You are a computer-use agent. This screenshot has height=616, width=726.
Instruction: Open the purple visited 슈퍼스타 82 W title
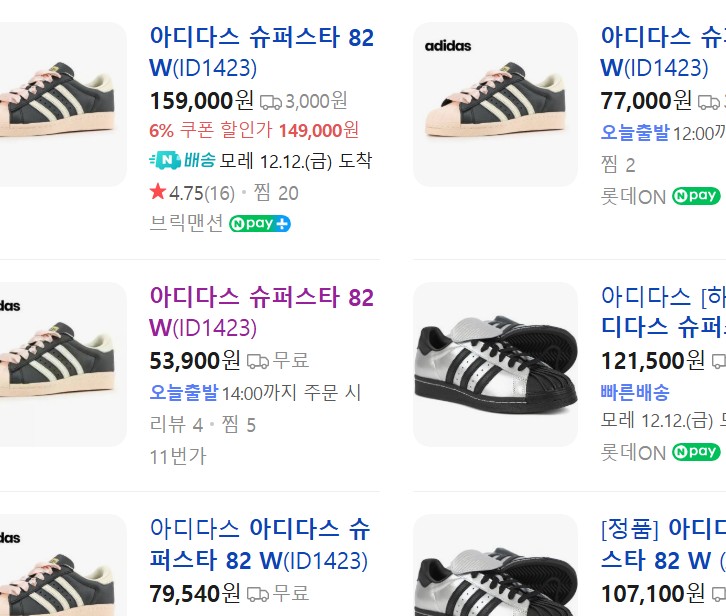(261, 312)
